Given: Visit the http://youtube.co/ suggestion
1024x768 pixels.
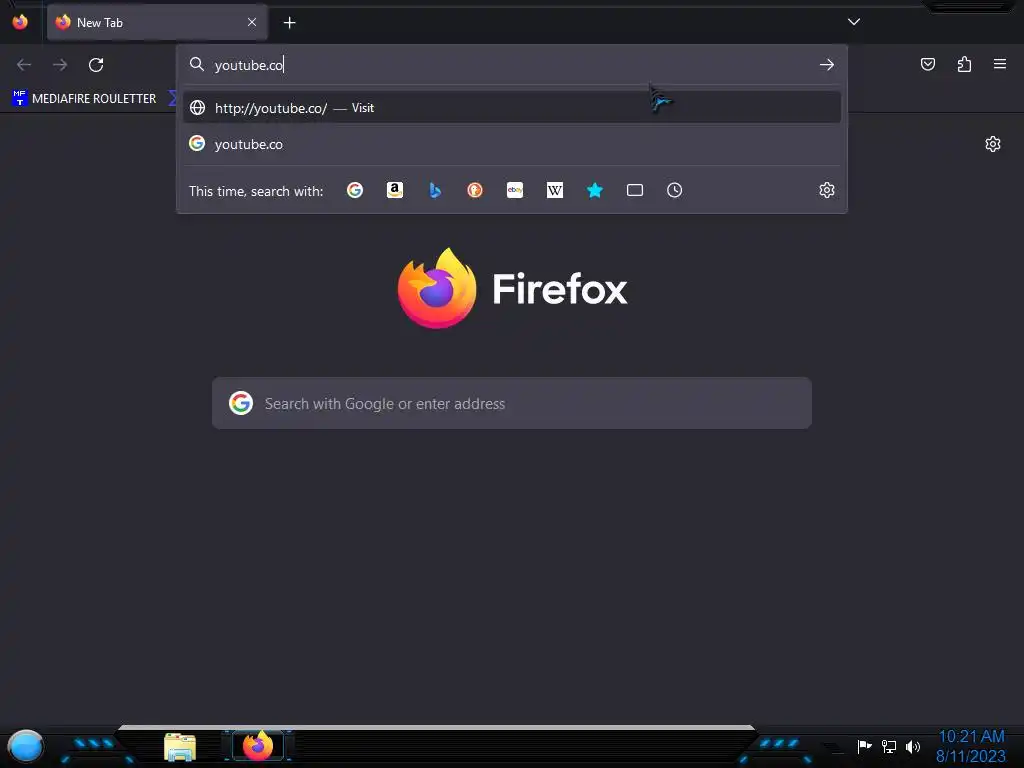Looking at the screenshot, I should point(512,108).
